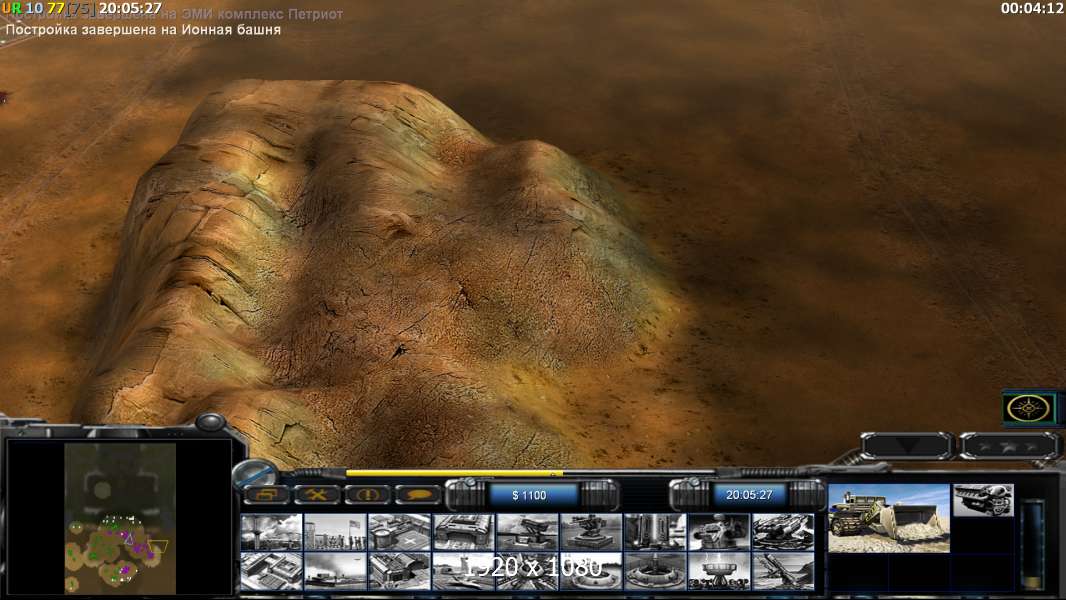Click the stats readout starting with UR
This screenshot has width=1066, height=600.
(82, 8)
